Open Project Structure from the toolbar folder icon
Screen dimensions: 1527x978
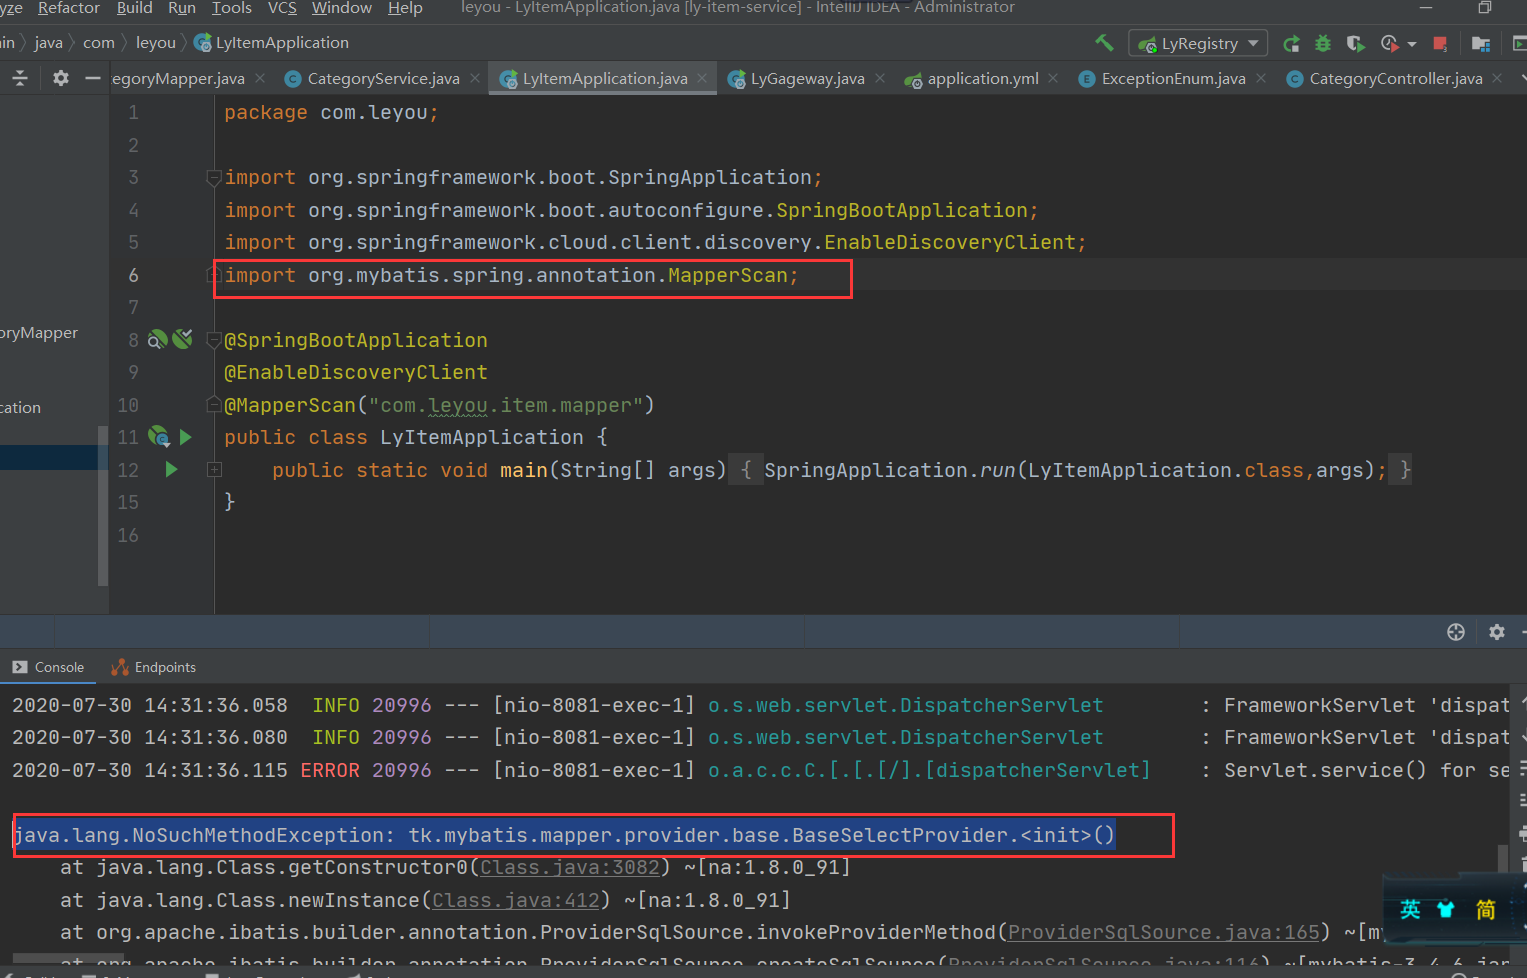pyautogui.click(x=1481, y=44)
